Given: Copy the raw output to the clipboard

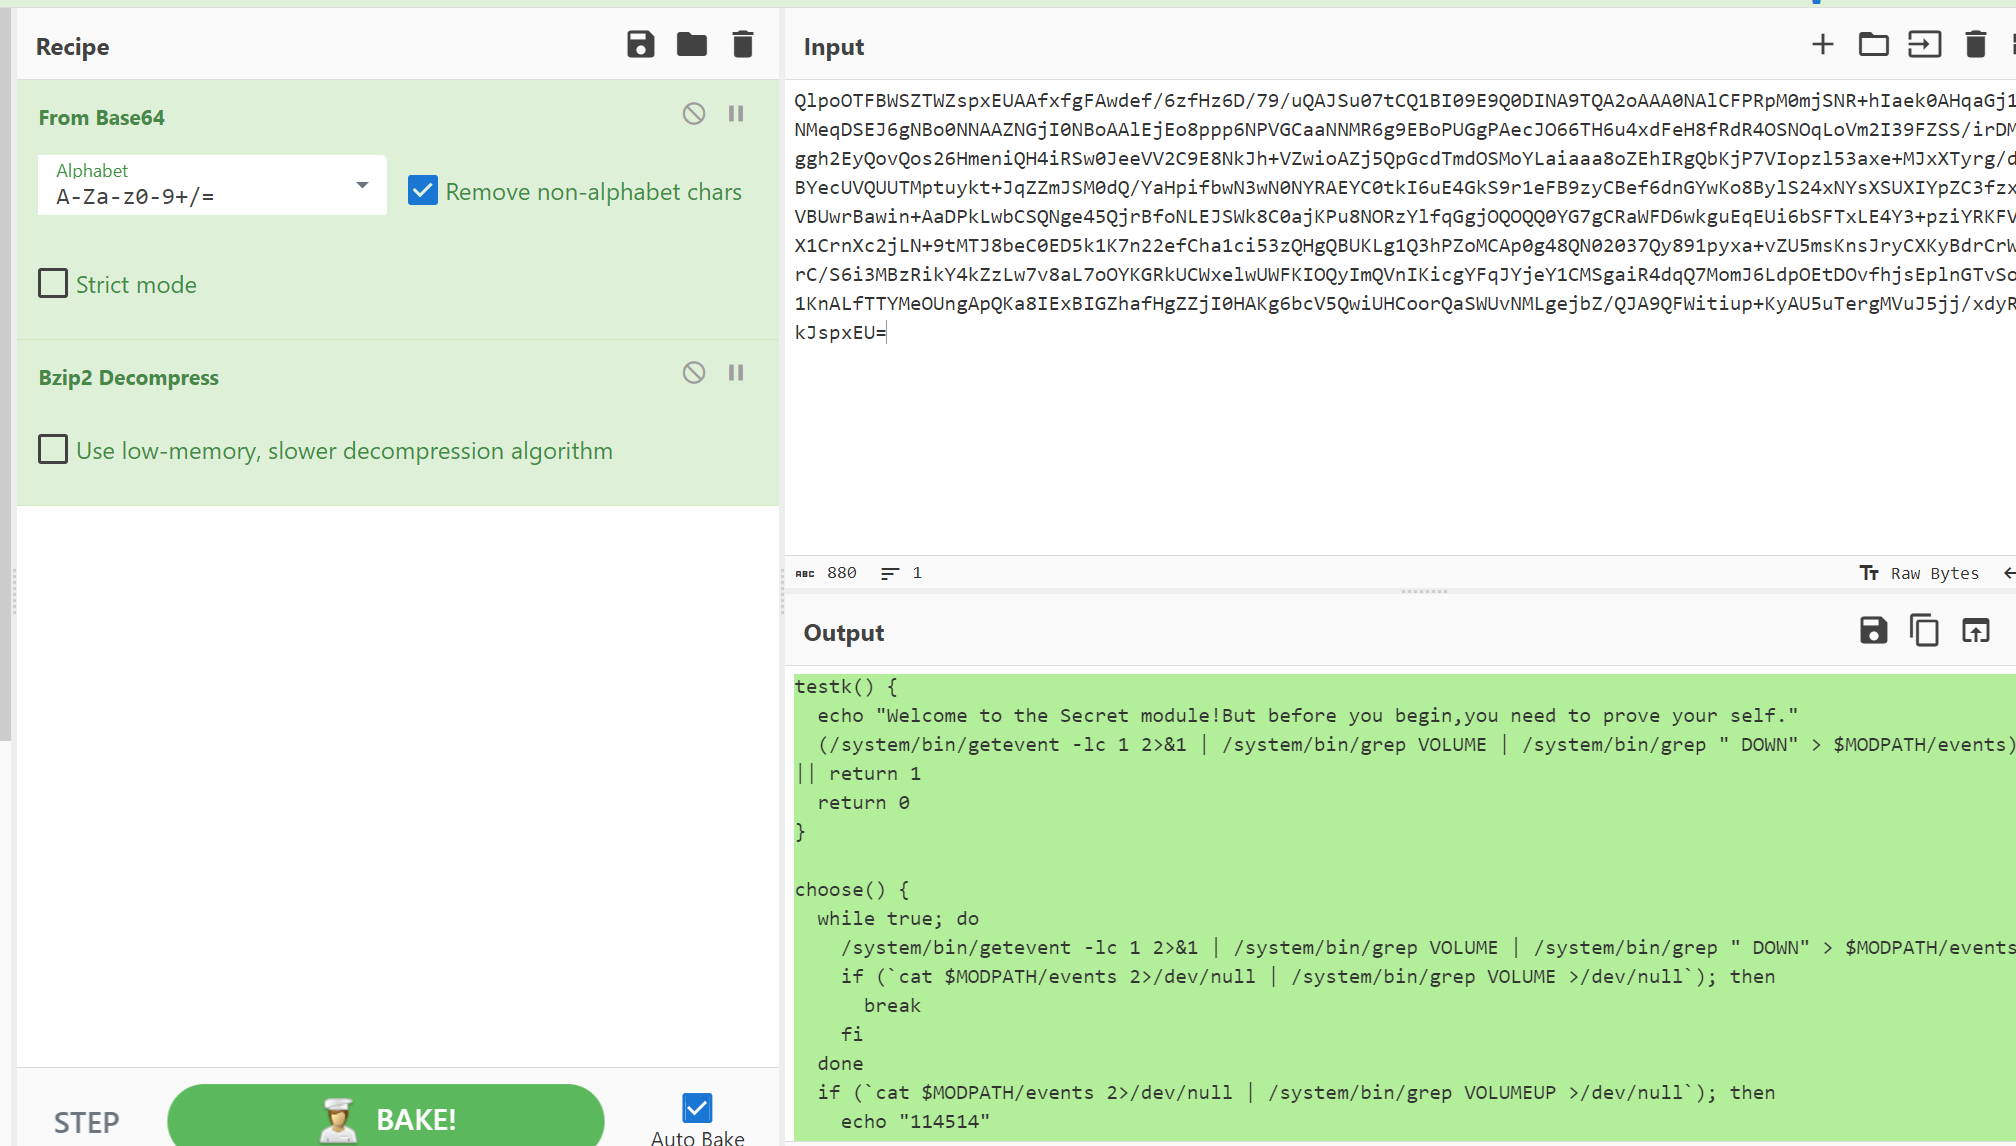Looking at the screenshot, I should [1924, 631].
